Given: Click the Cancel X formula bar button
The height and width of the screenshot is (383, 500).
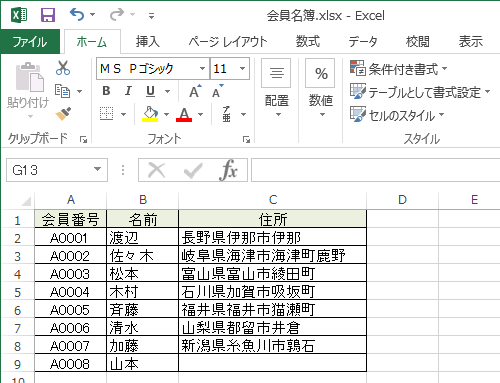Looking at the screenshot, I should (x=157, y=170).
